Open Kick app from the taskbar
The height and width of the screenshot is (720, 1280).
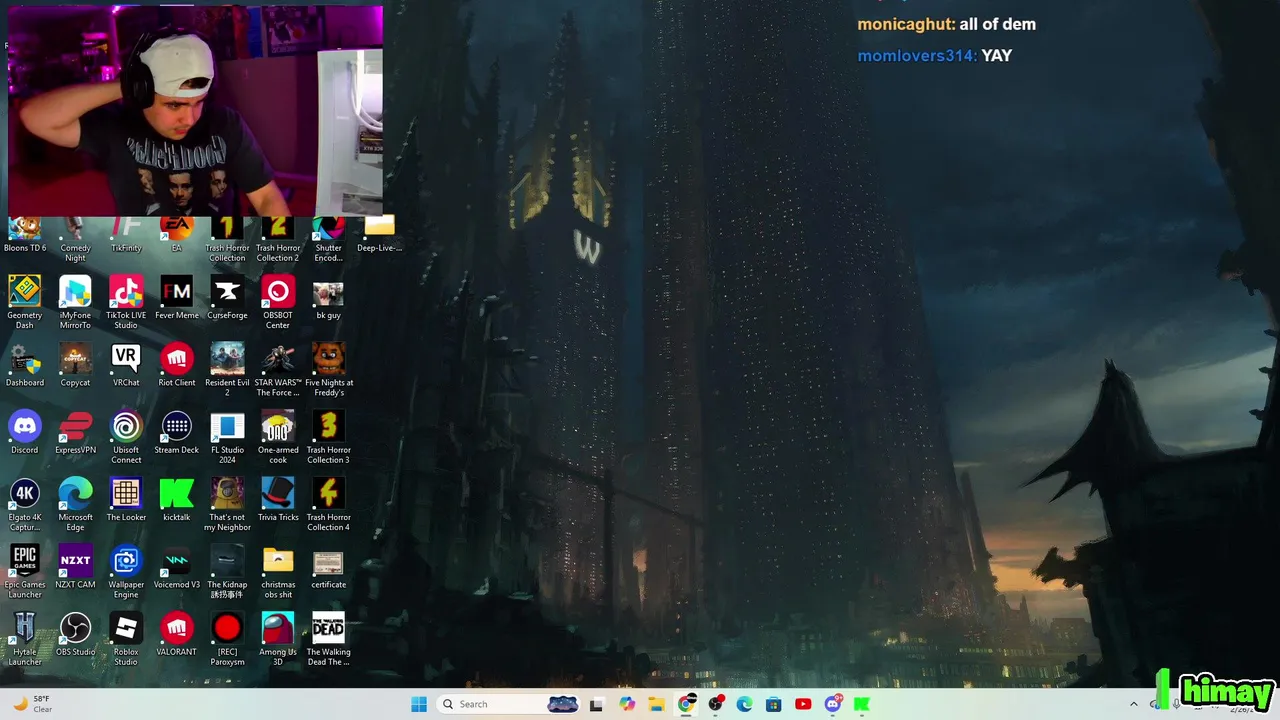(x=861, y=704)
